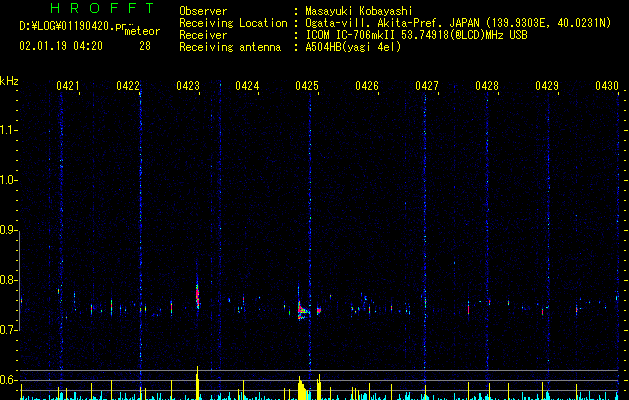Click the 1.0 kHz axis label

pos(9,180)
